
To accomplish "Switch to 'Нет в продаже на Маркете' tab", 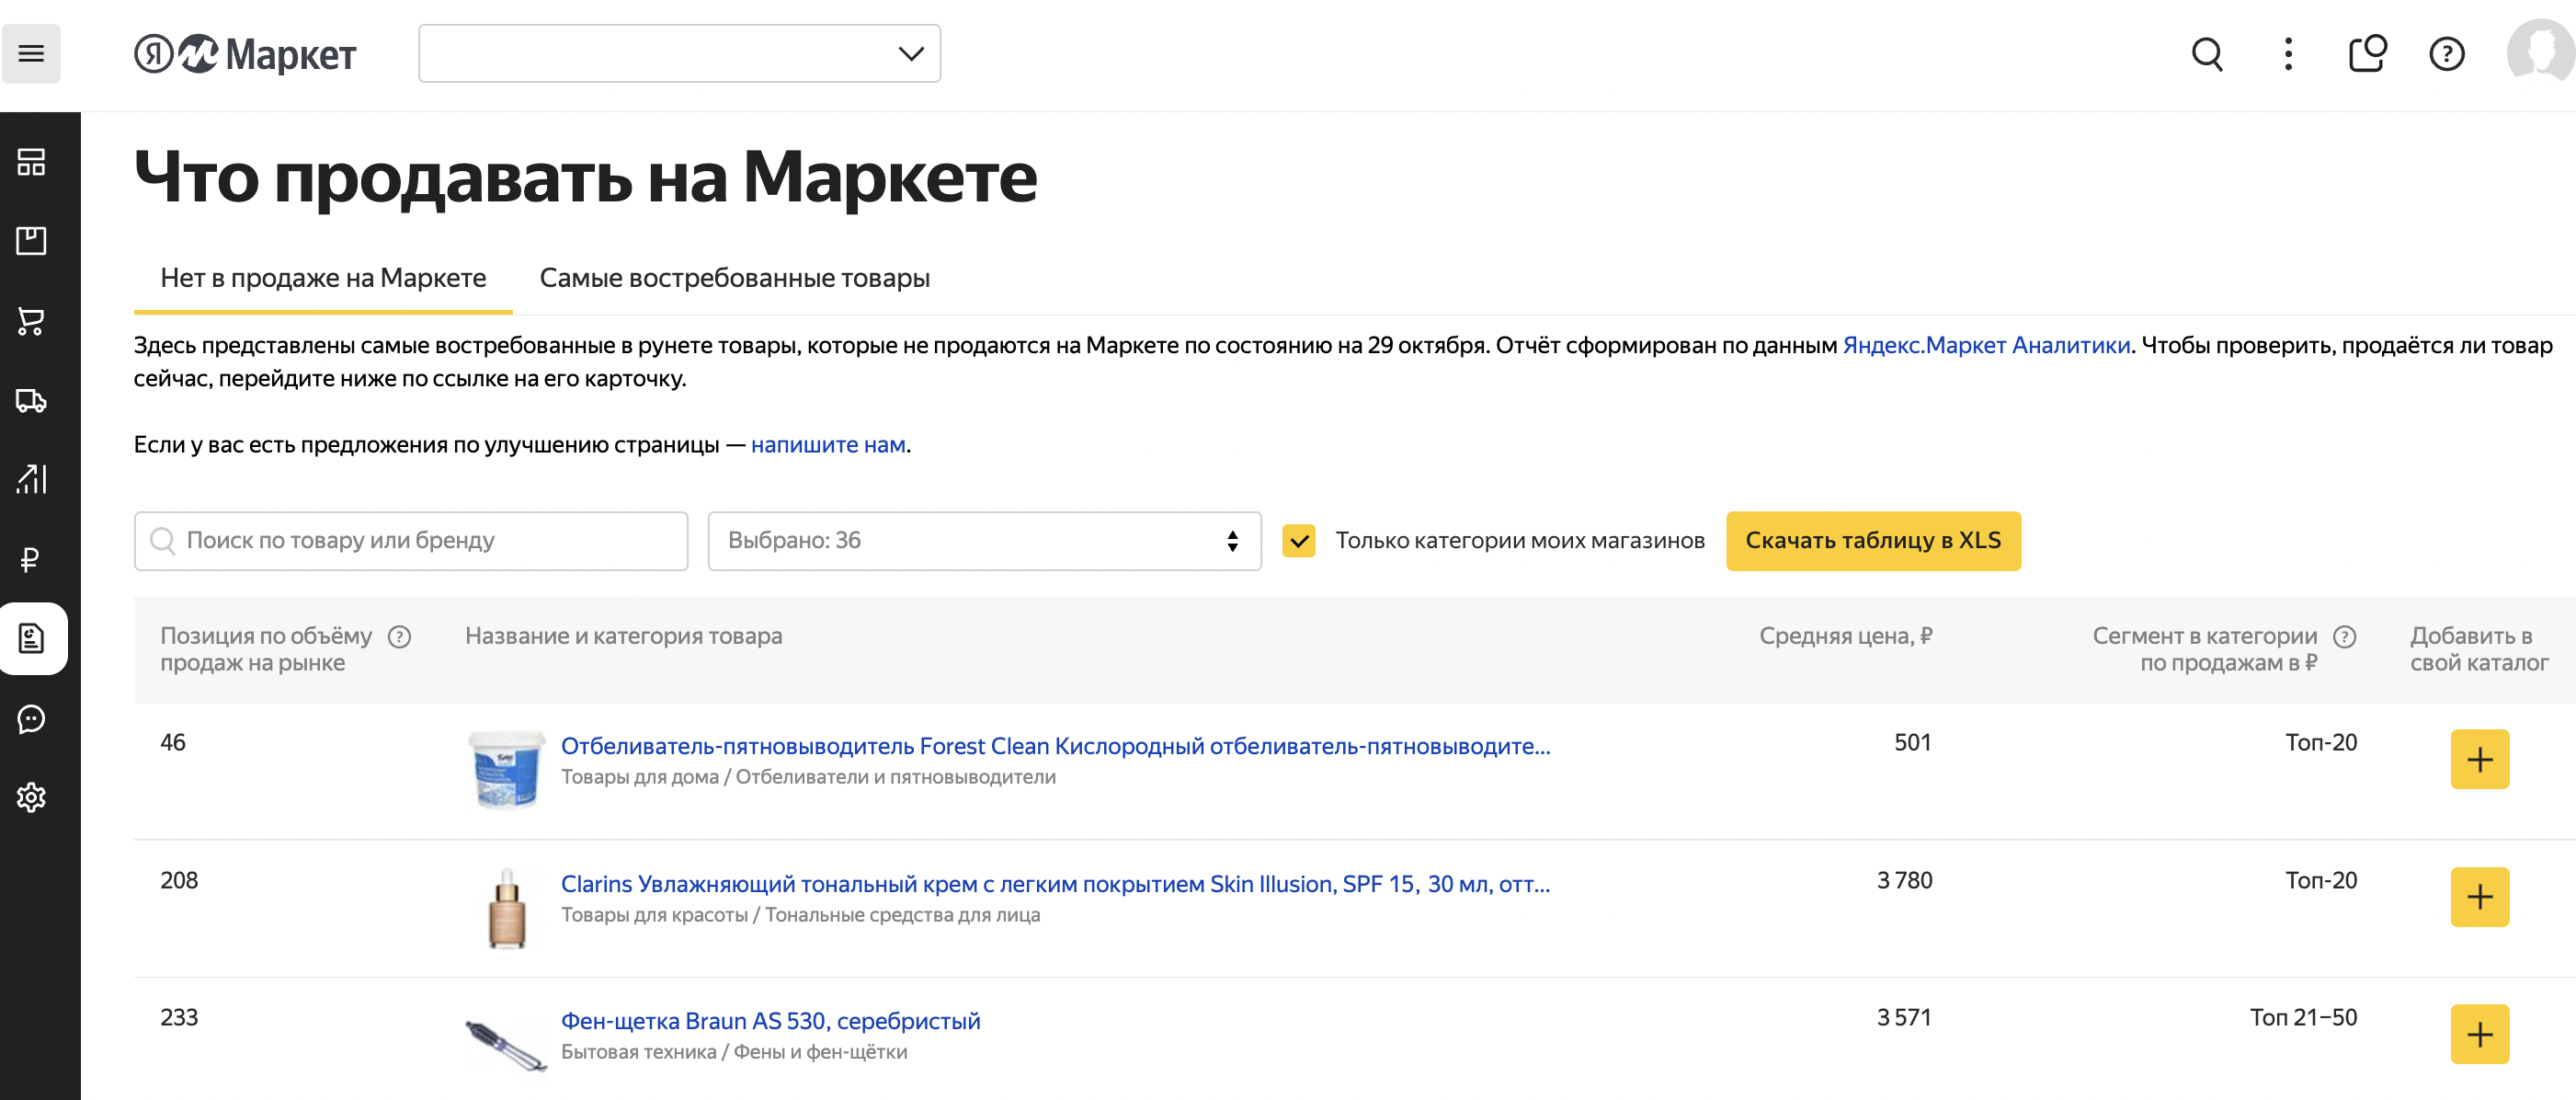I will tap(323, 278).
